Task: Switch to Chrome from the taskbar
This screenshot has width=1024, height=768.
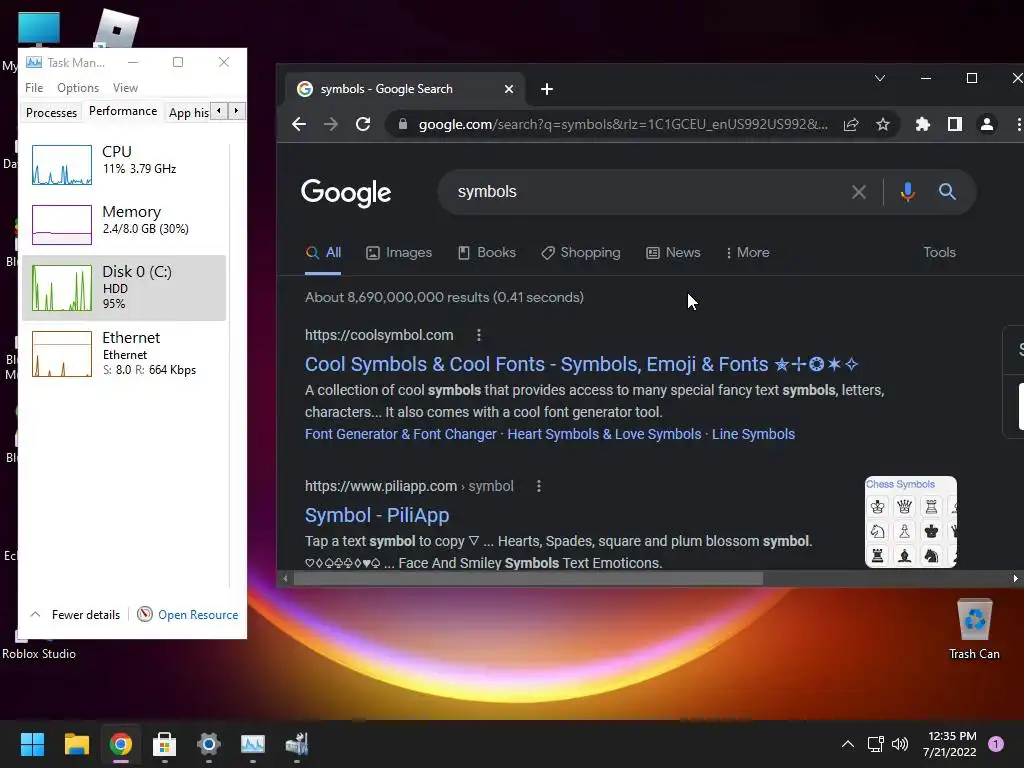Action: [x=120, y=744]
